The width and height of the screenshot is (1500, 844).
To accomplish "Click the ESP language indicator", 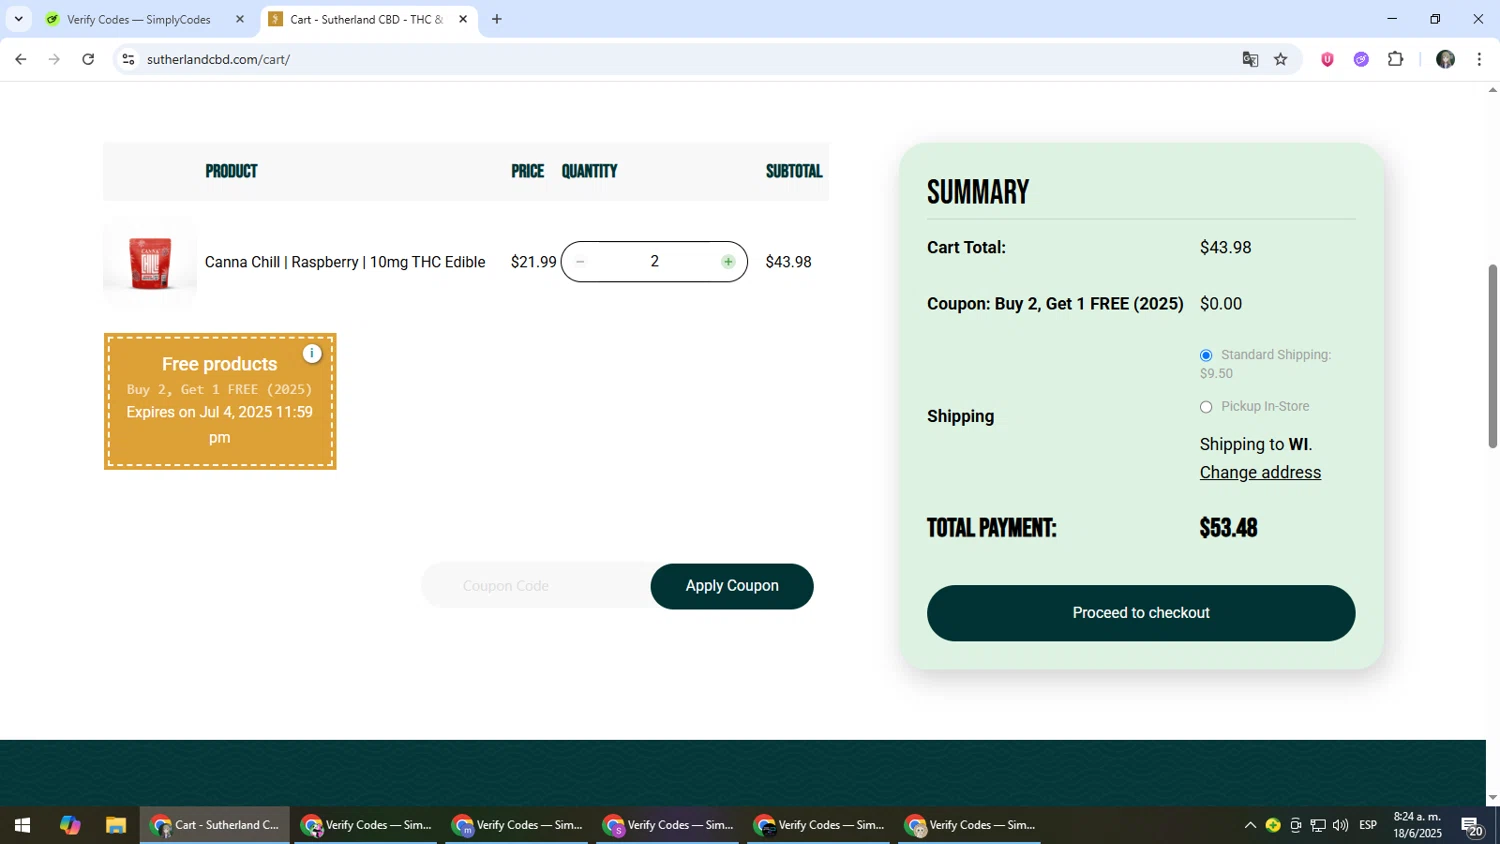I will [x=1368, y=826].
